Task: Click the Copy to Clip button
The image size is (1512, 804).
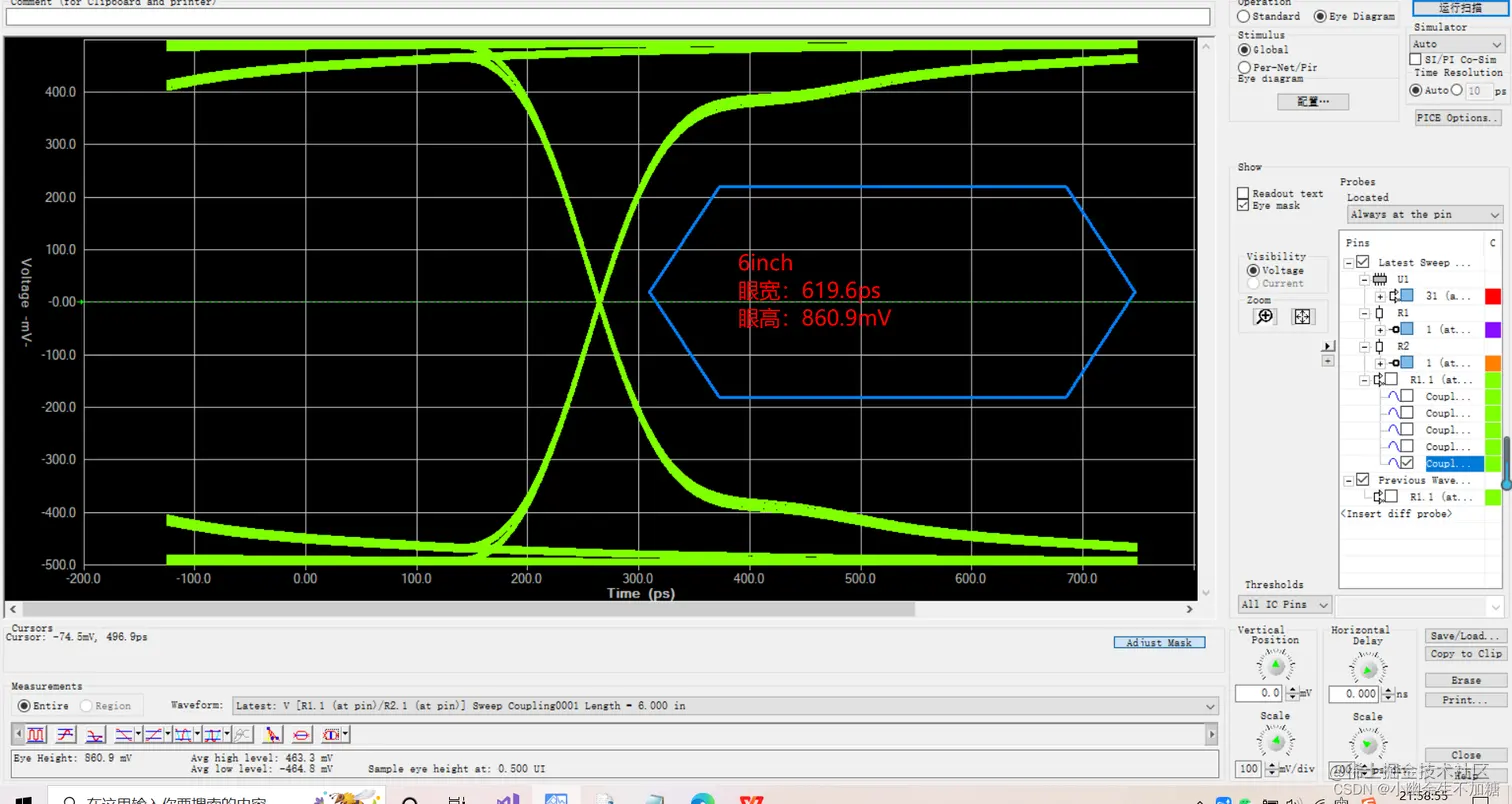Action: [x=1465, y=654]
